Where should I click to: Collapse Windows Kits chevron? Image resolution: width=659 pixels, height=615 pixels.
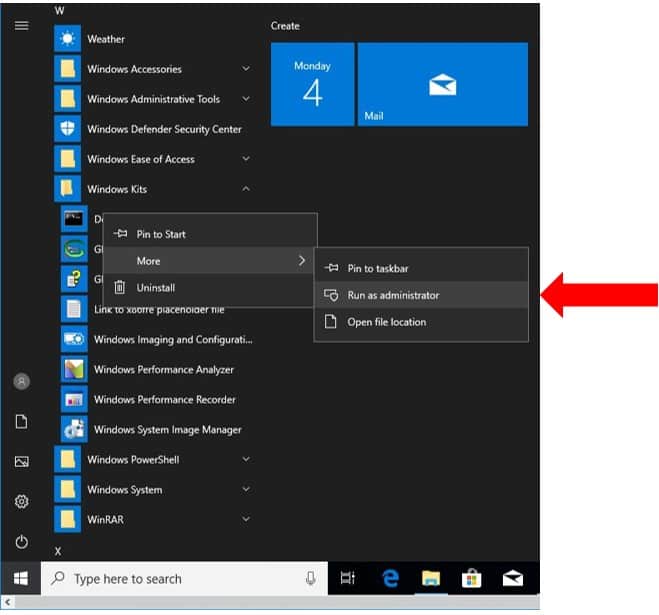(246, 189)
